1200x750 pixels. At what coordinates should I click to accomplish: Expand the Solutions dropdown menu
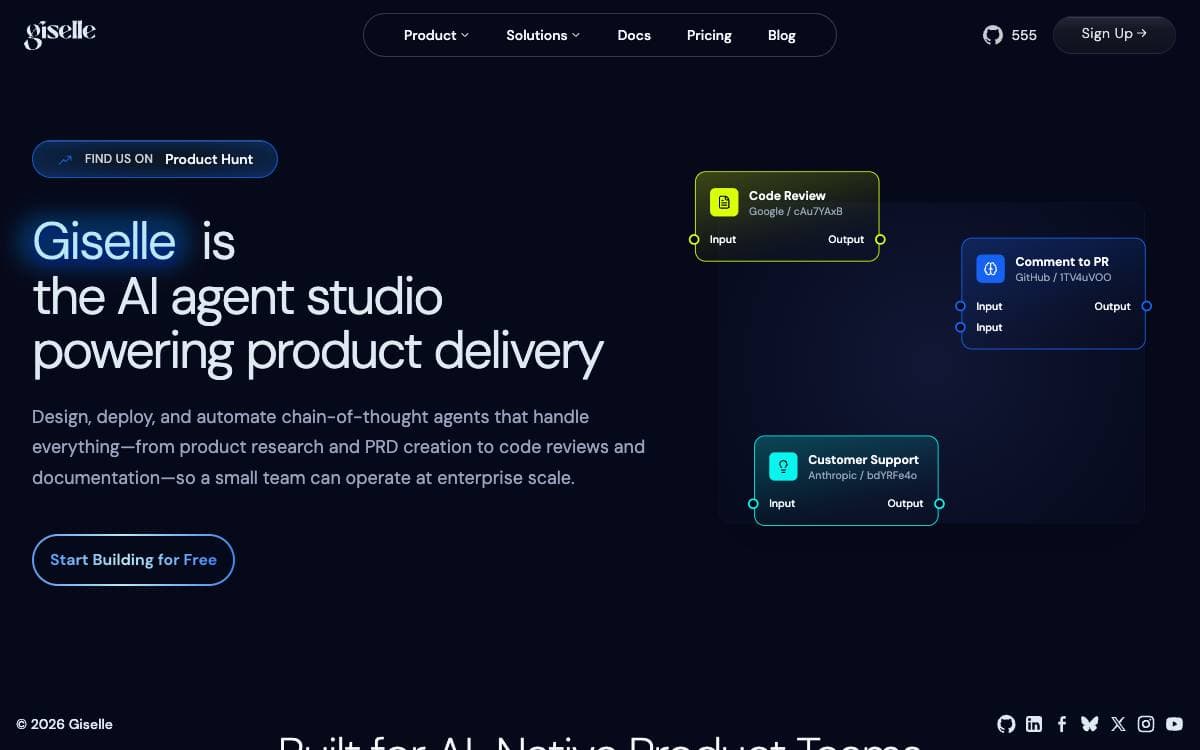(x=543, y=35)
